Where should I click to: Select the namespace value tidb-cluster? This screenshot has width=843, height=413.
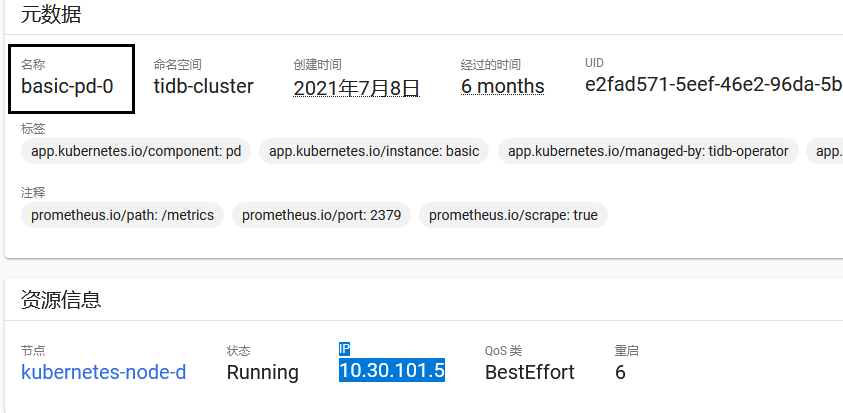203,86
